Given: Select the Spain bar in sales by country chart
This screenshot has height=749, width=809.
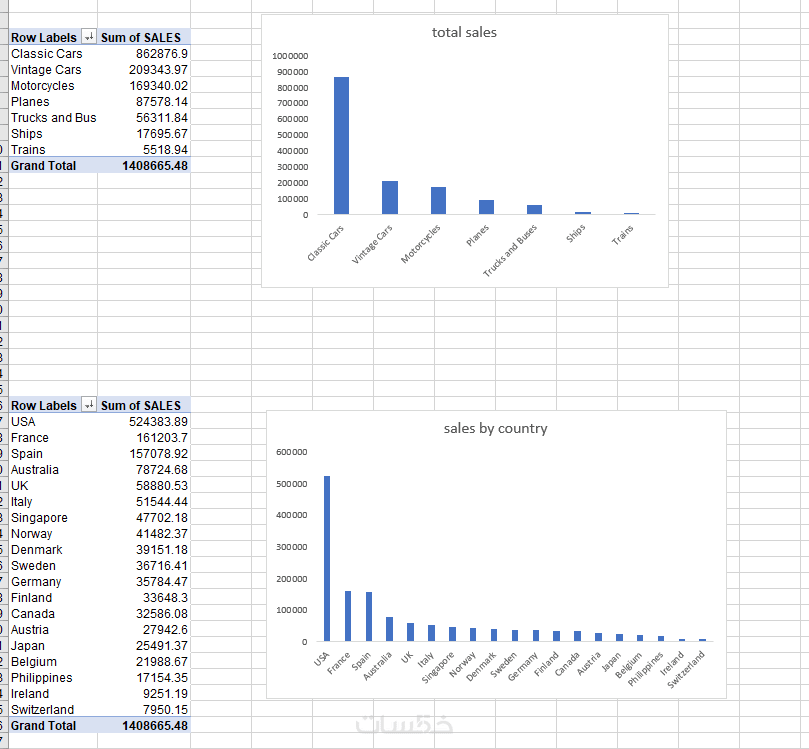Looking at the screenshot, I should click(369, 616).
